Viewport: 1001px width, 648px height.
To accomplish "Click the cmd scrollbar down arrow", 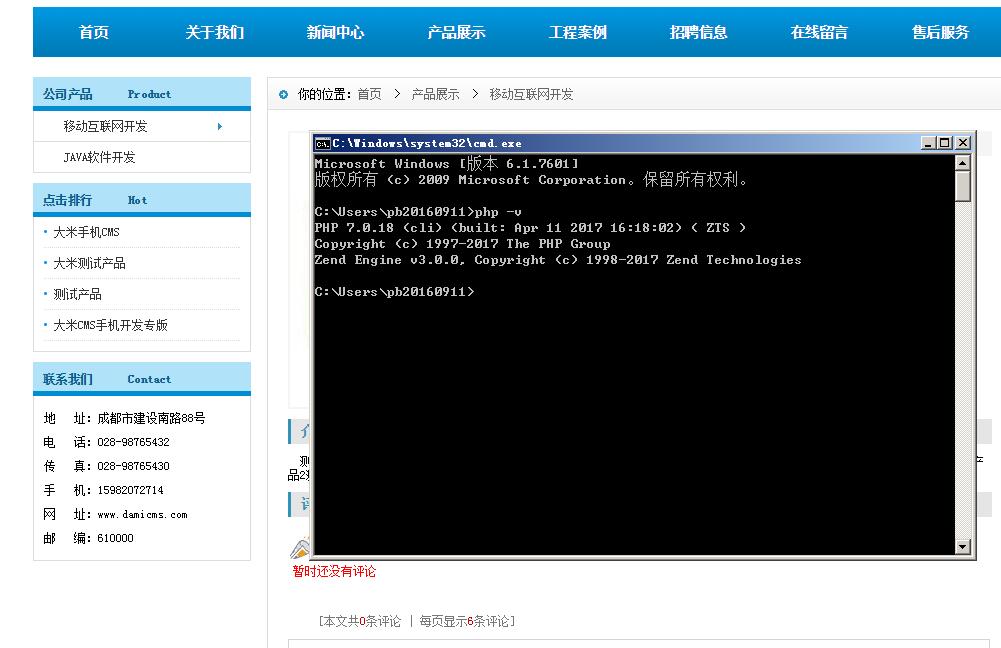I will click(963, 546).
